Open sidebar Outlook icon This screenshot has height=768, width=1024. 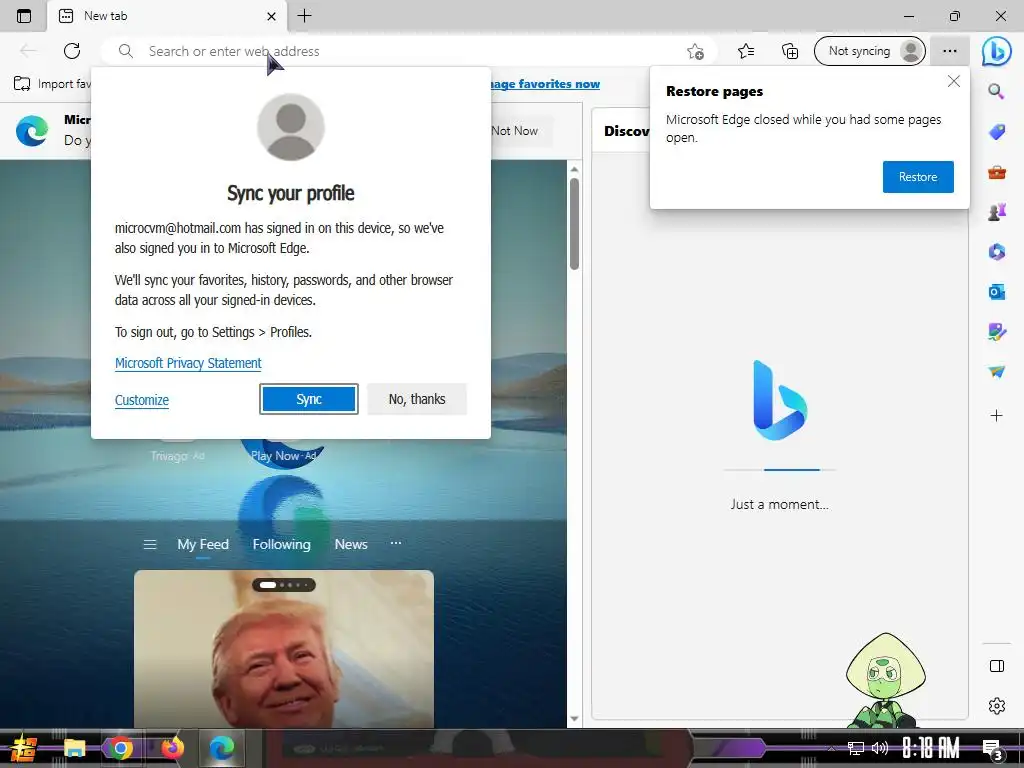click(x=997, y=292)
